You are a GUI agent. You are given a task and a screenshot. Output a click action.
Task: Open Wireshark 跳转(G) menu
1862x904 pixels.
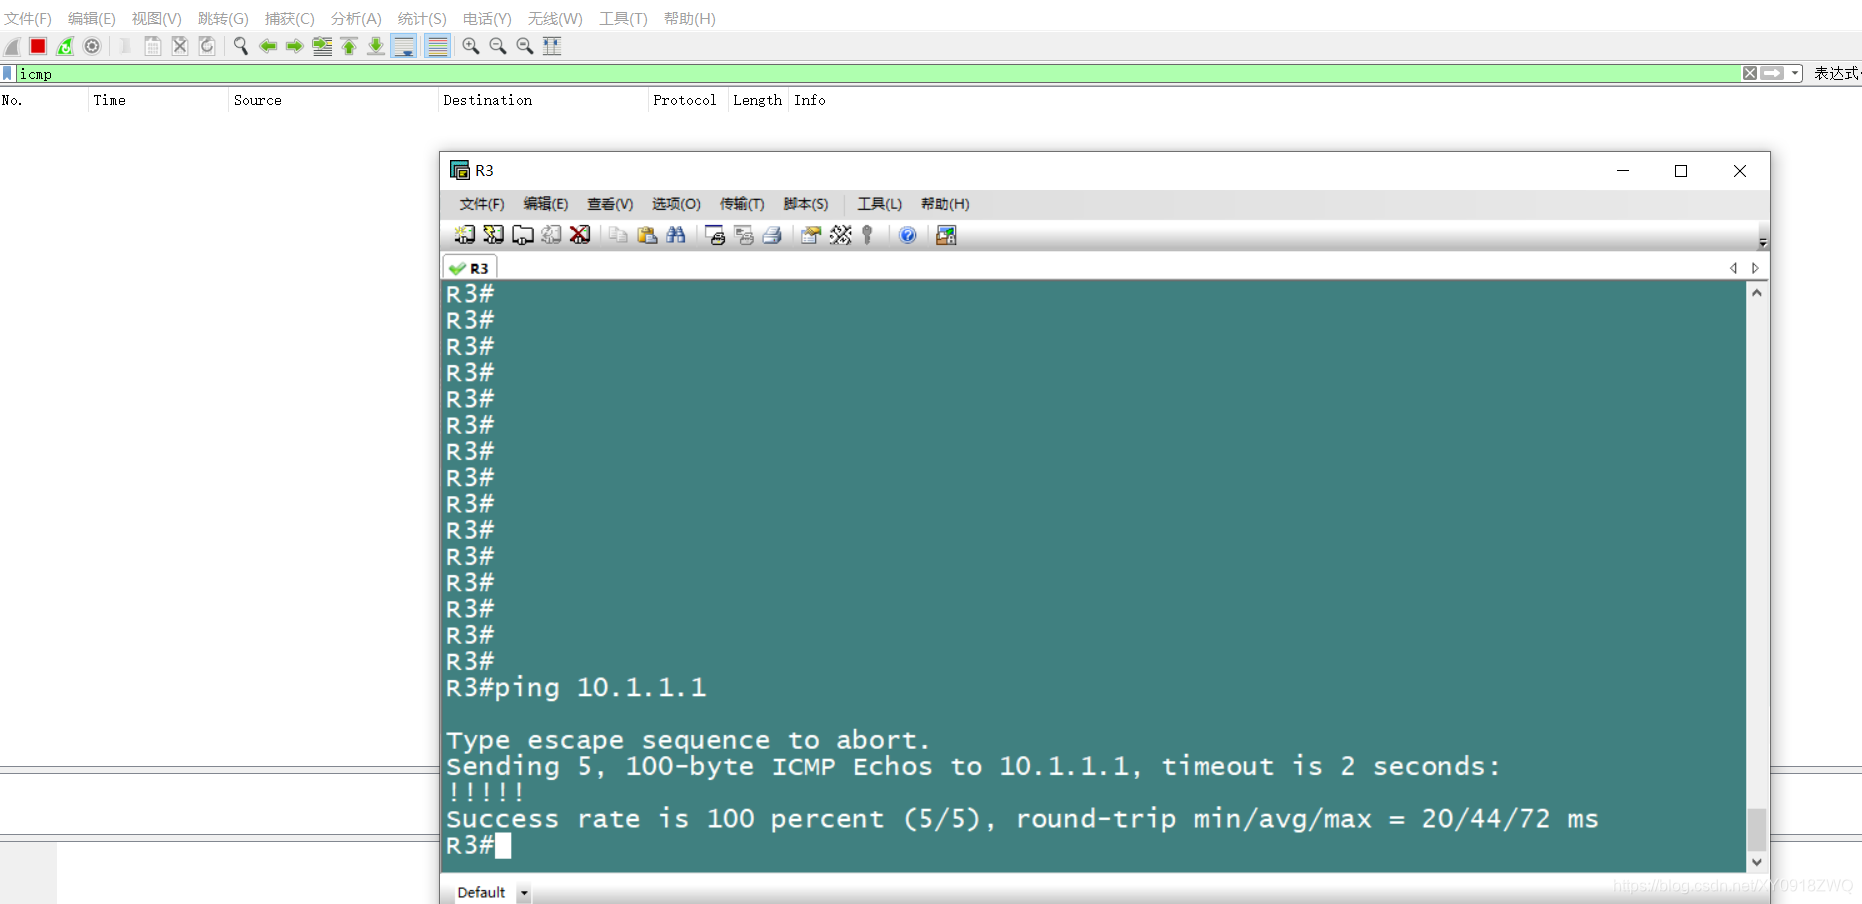(223, 18)
